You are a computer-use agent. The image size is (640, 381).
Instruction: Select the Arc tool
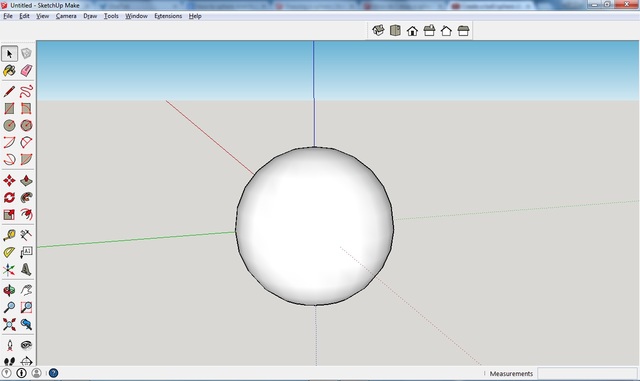(x=9, y=143)
